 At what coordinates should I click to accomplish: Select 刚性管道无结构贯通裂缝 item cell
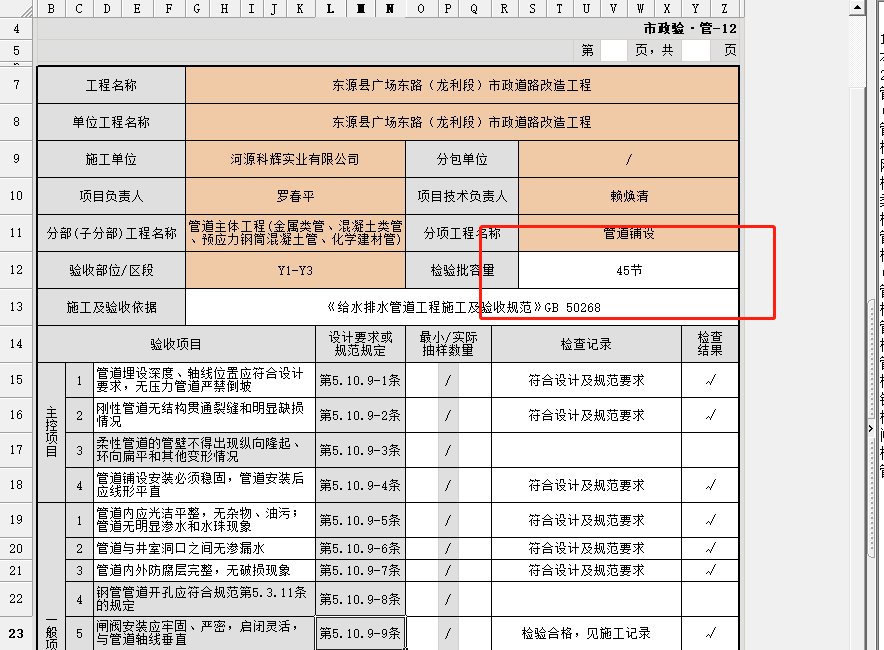click(204, 415)
